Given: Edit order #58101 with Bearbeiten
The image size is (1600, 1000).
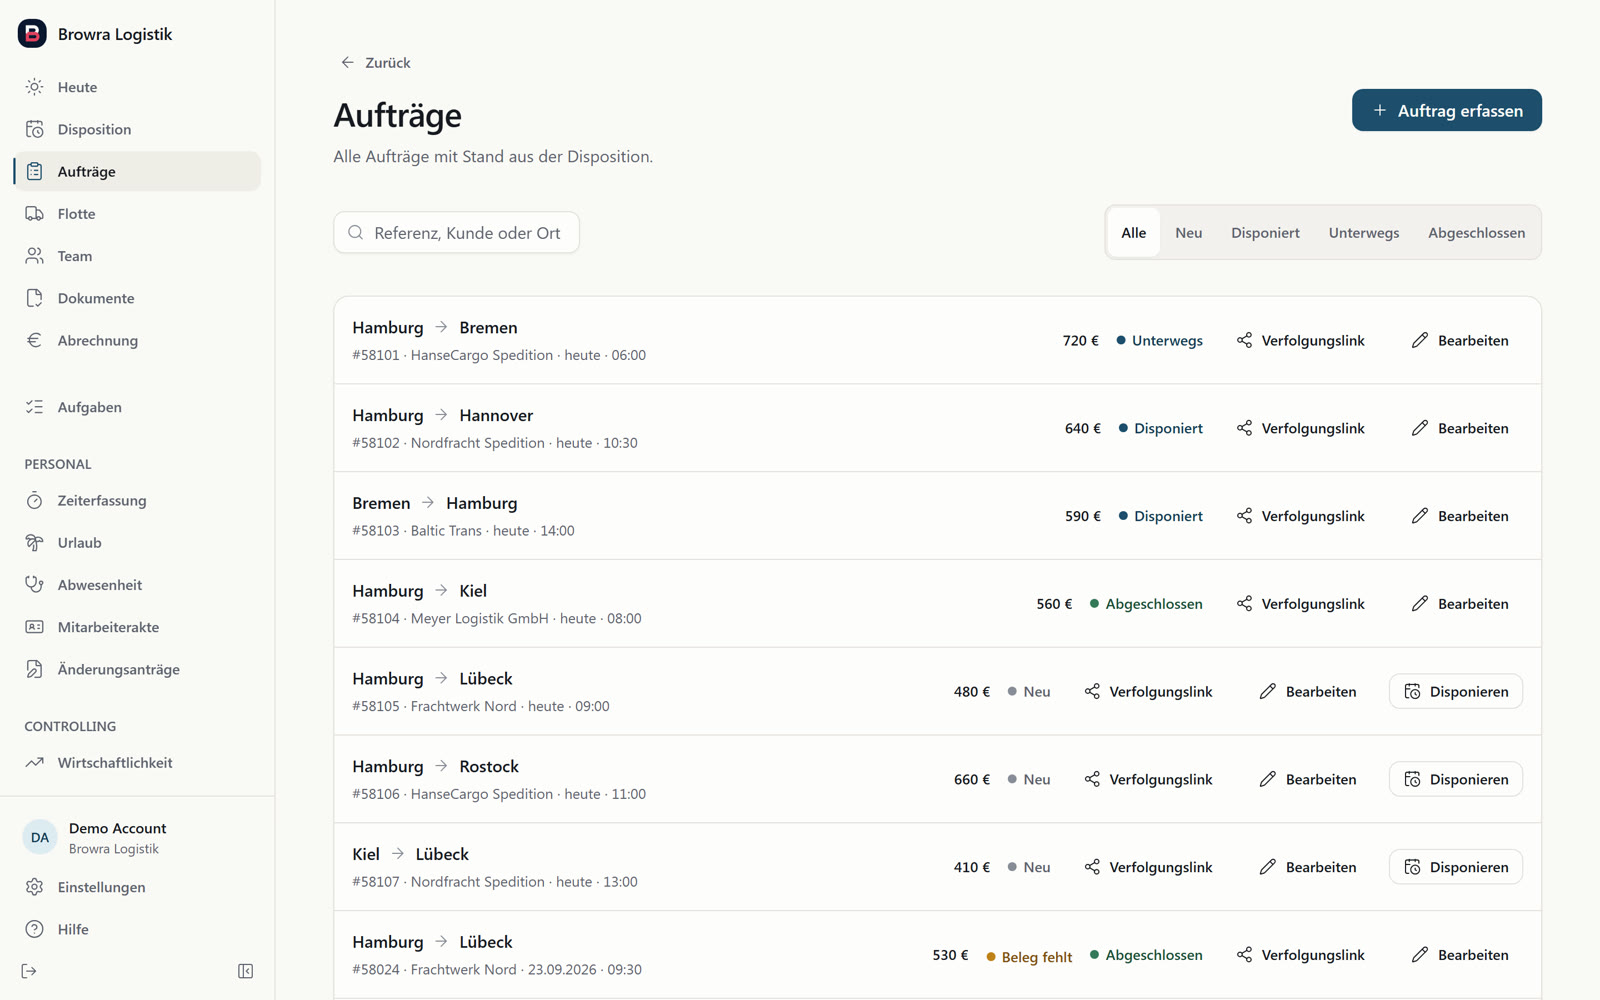Looking at the screenshot, I should [1460, 340].
